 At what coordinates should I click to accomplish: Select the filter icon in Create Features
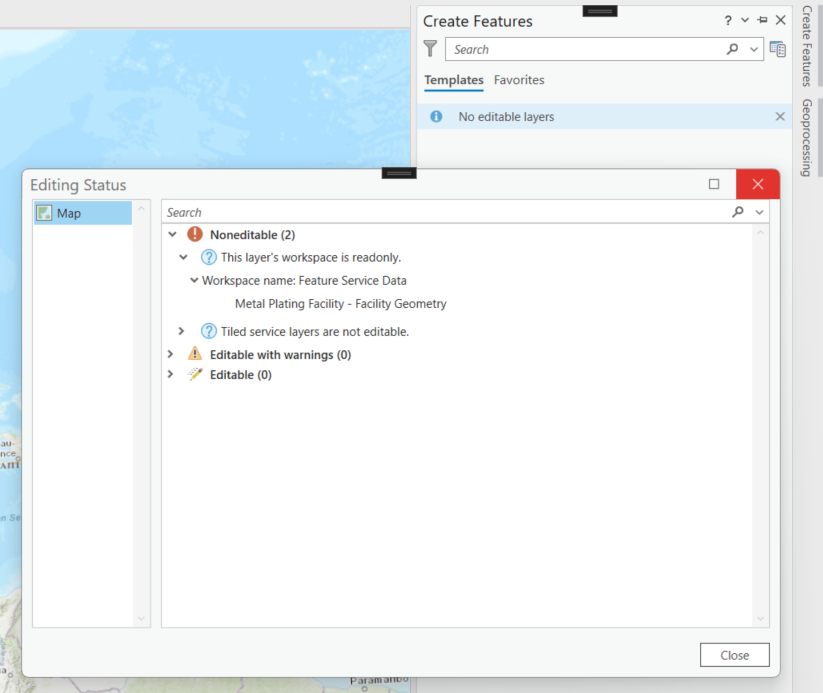430,48
